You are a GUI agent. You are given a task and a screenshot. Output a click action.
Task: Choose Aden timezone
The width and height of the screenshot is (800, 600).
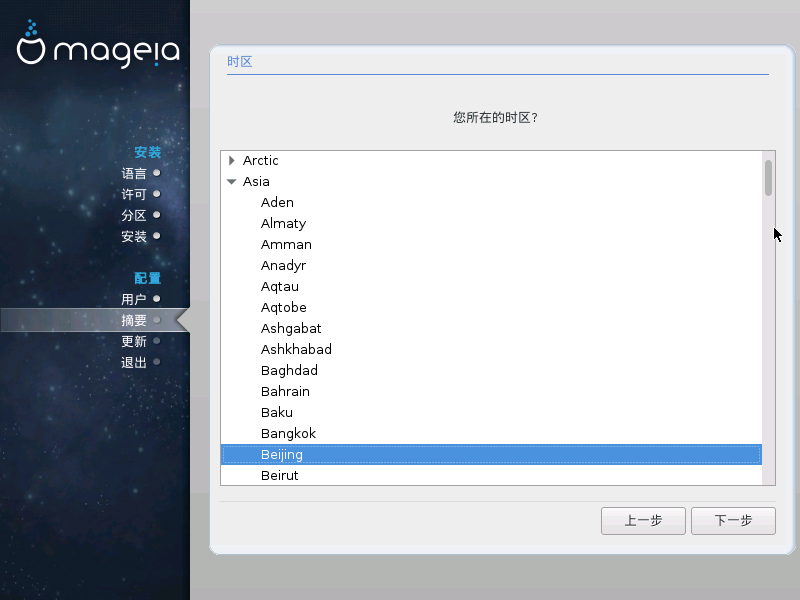277,203
